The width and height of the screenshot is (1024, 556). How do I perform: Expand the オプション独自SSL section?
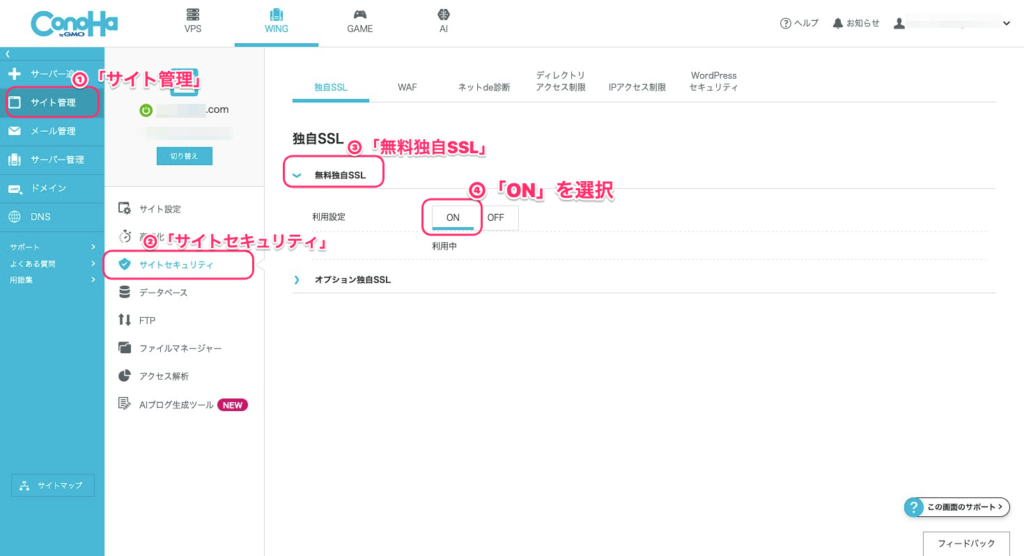pos(297,280)
